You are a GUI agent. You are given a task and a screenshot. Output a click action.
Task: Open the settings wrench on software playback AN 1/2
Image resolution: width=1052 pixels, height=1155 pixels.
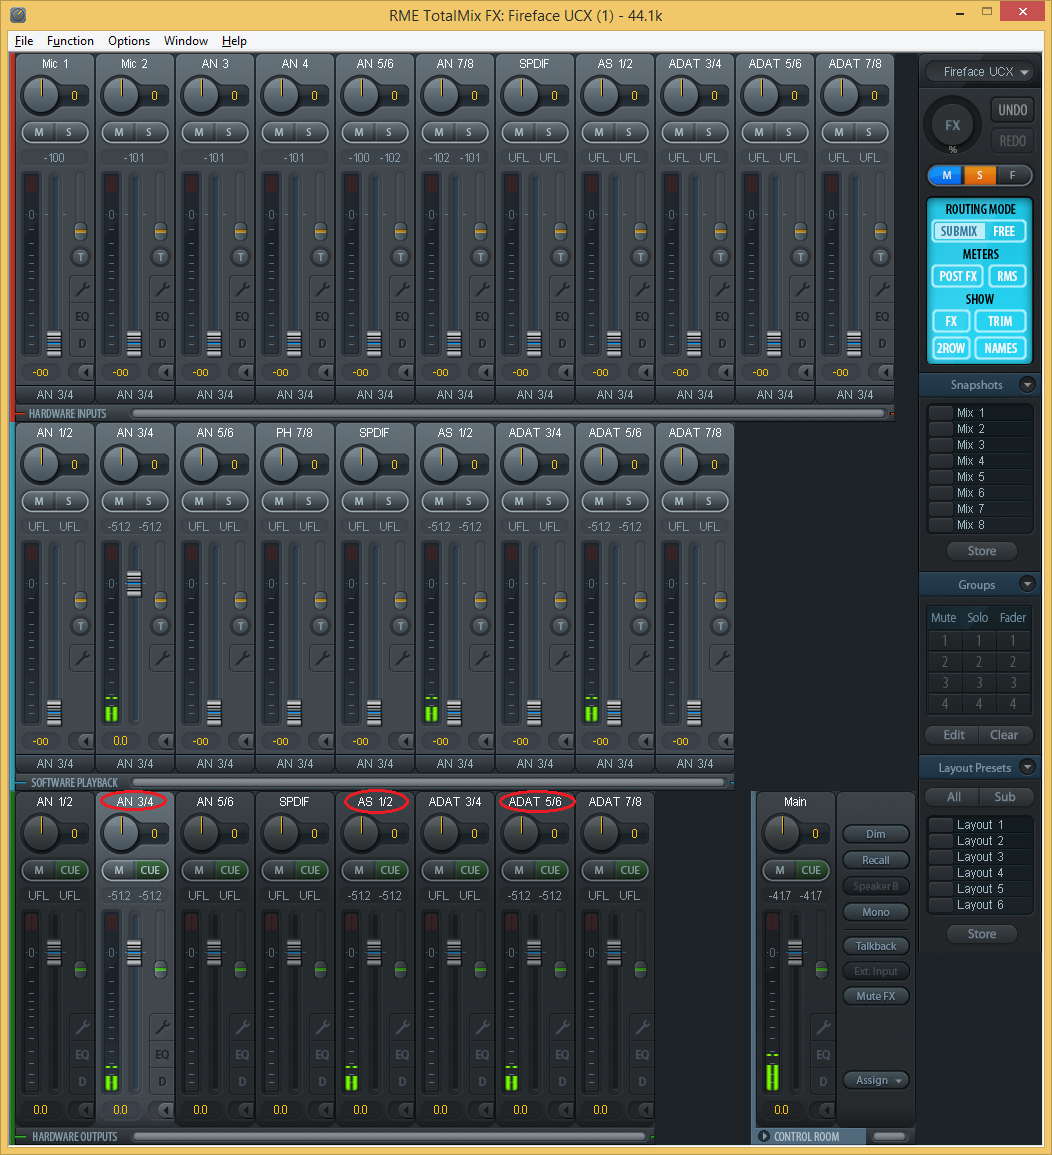[82, 658]
